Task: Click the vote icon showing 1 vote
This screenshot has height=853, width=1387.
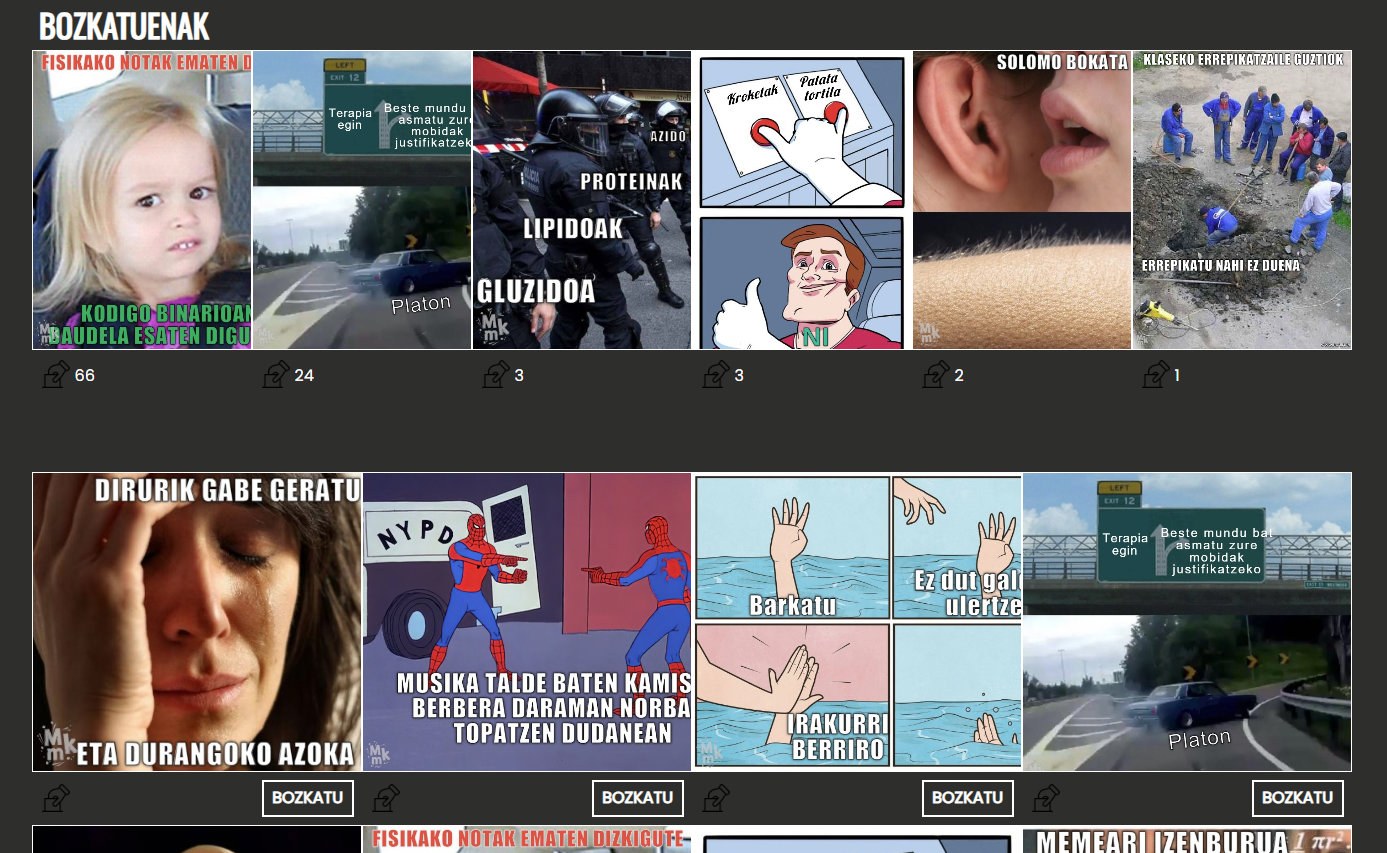Action: (1156, 375)
